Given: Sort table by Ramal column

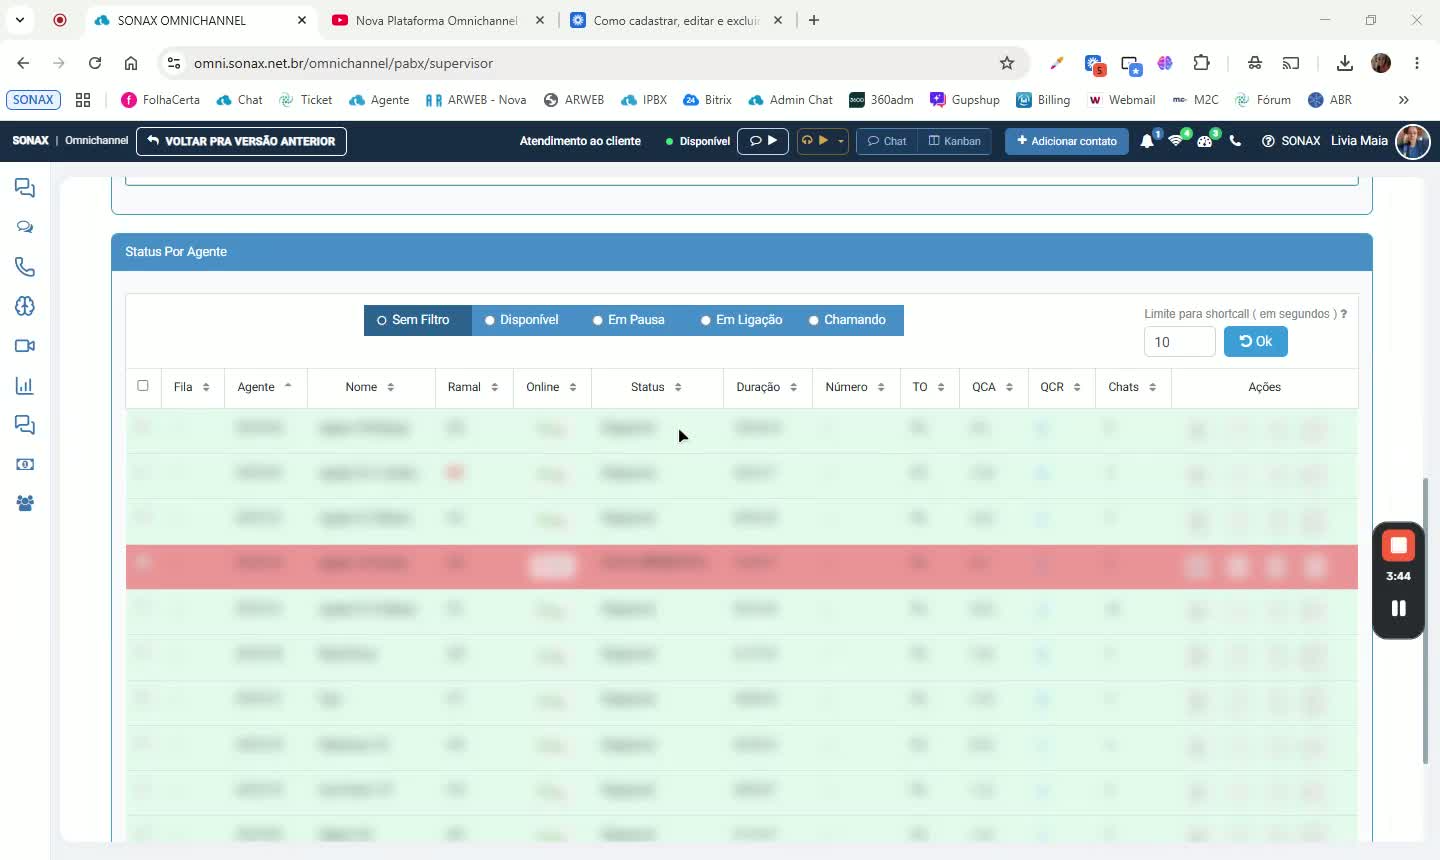Looking at the screenshot, I should pyautogui.click(x=474, y=387).
